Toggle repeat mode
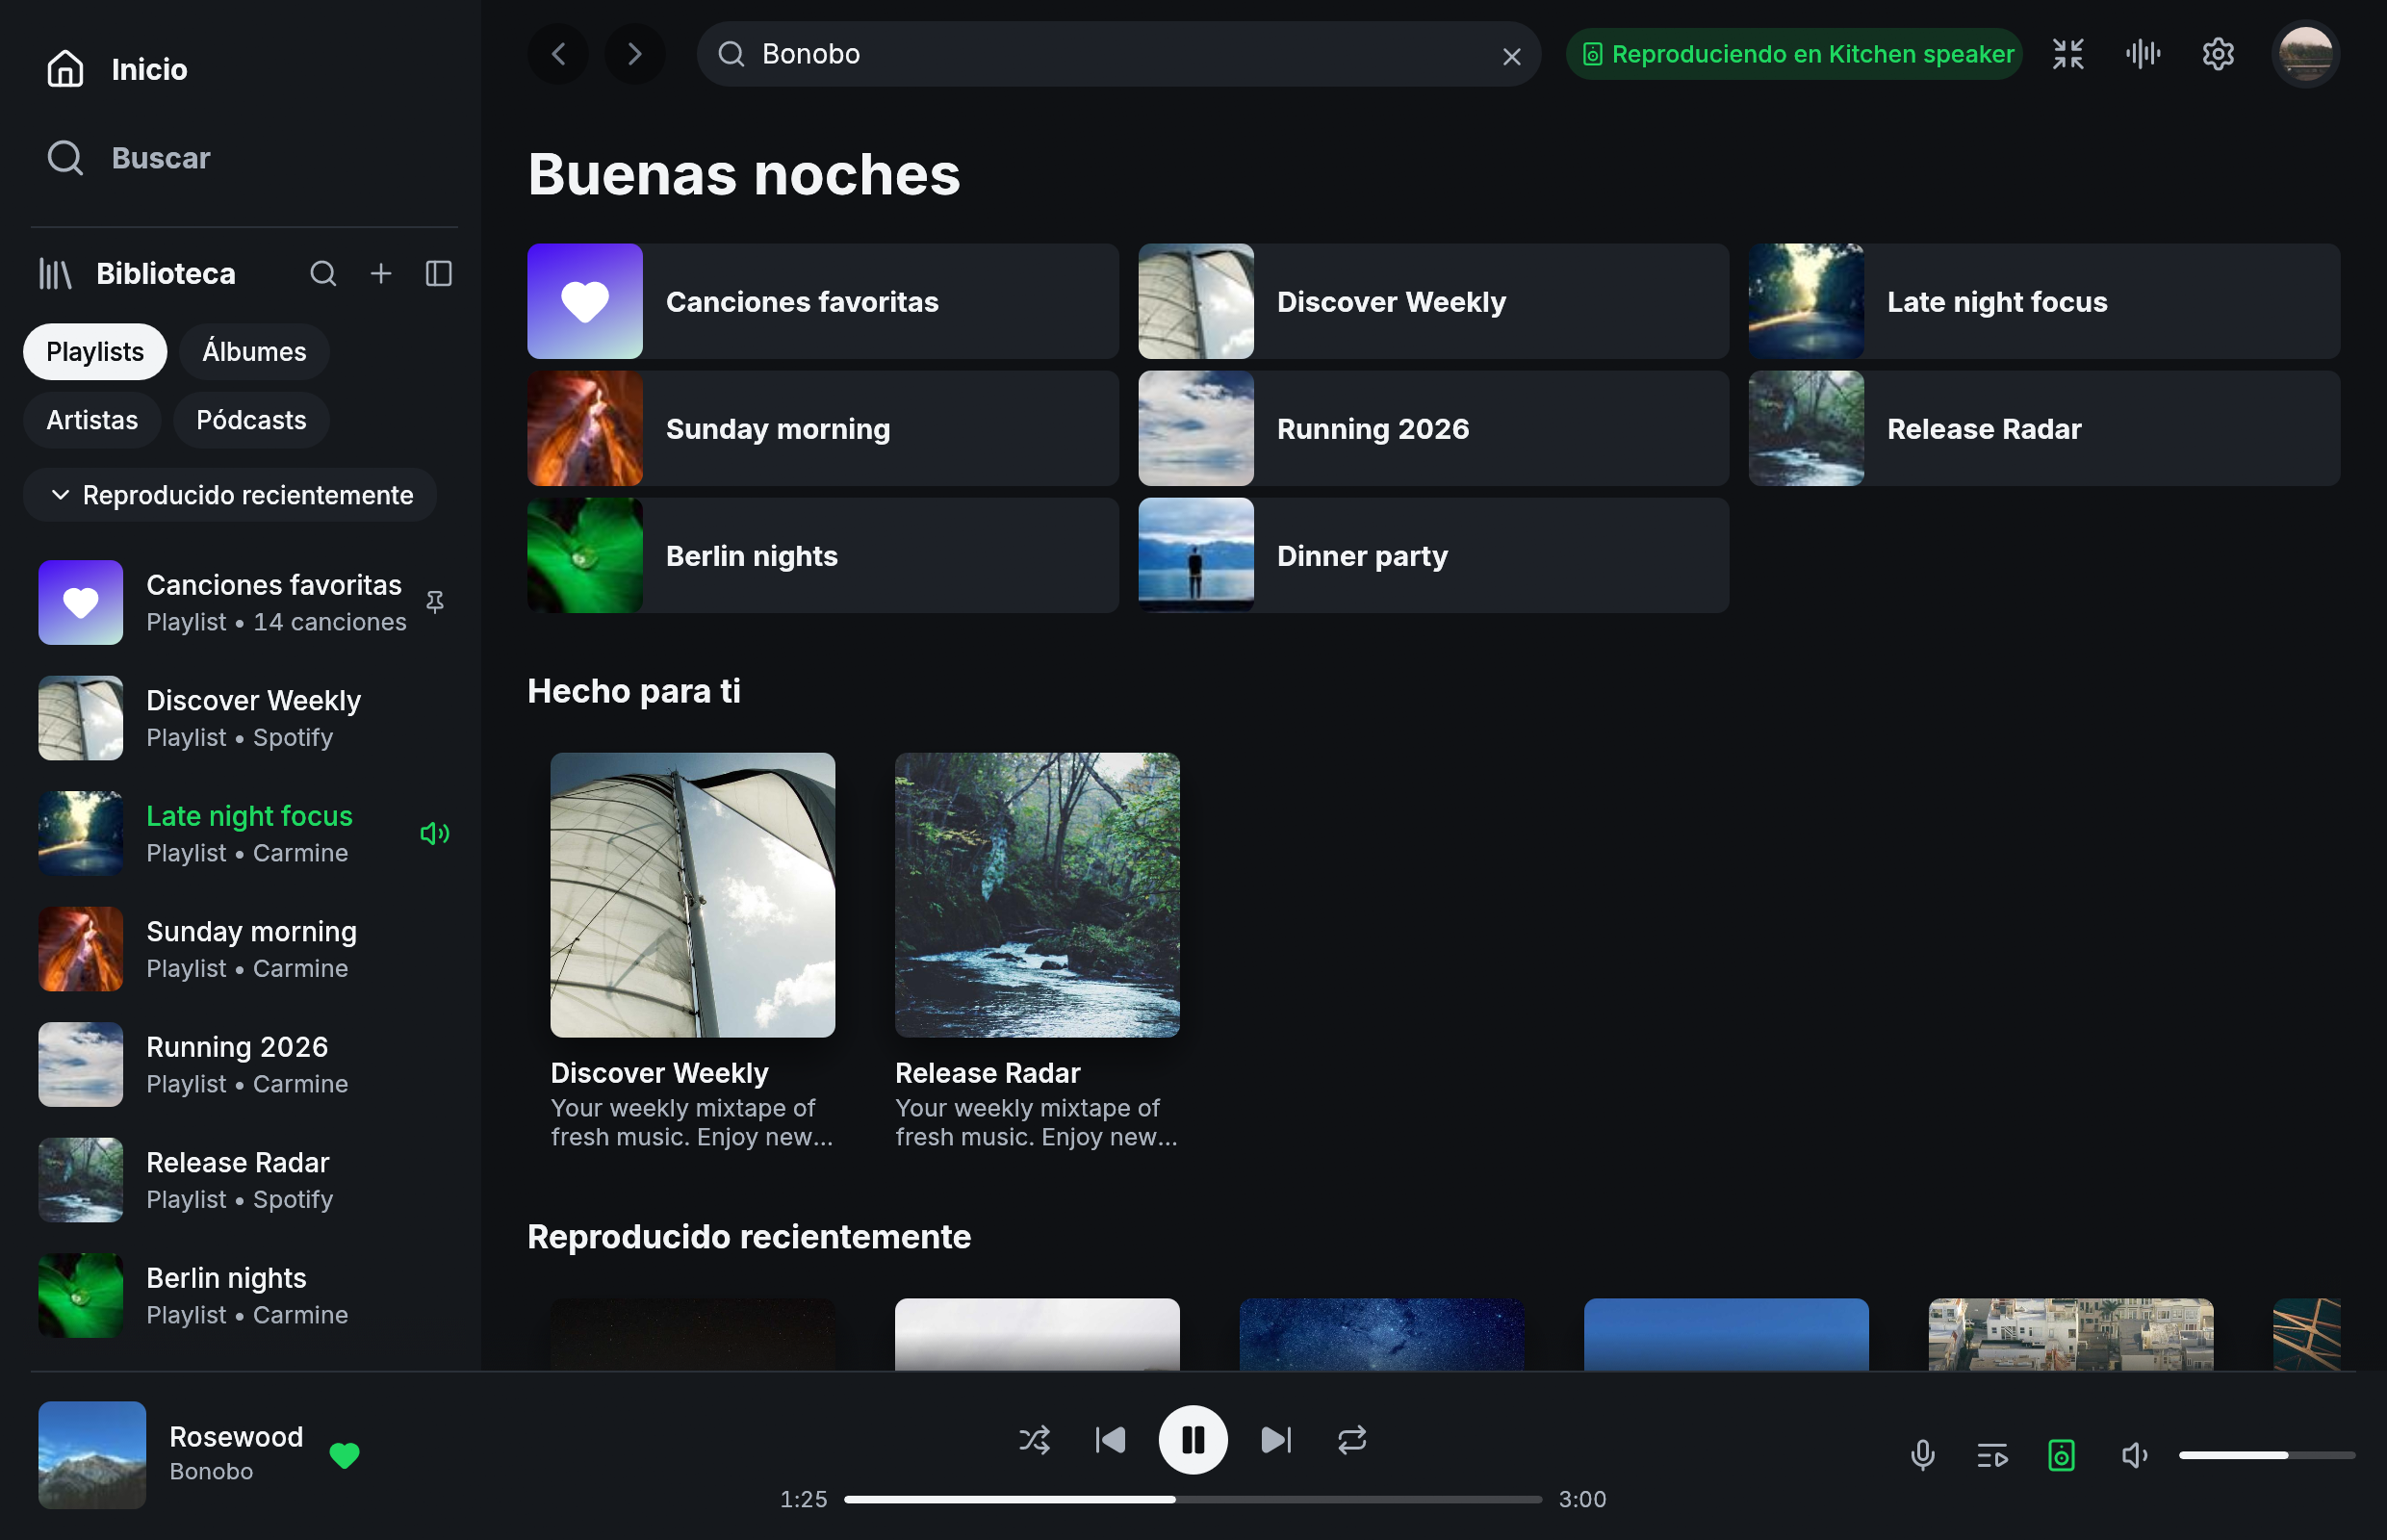2387x1540 pixels. tap(1352, 1440)
